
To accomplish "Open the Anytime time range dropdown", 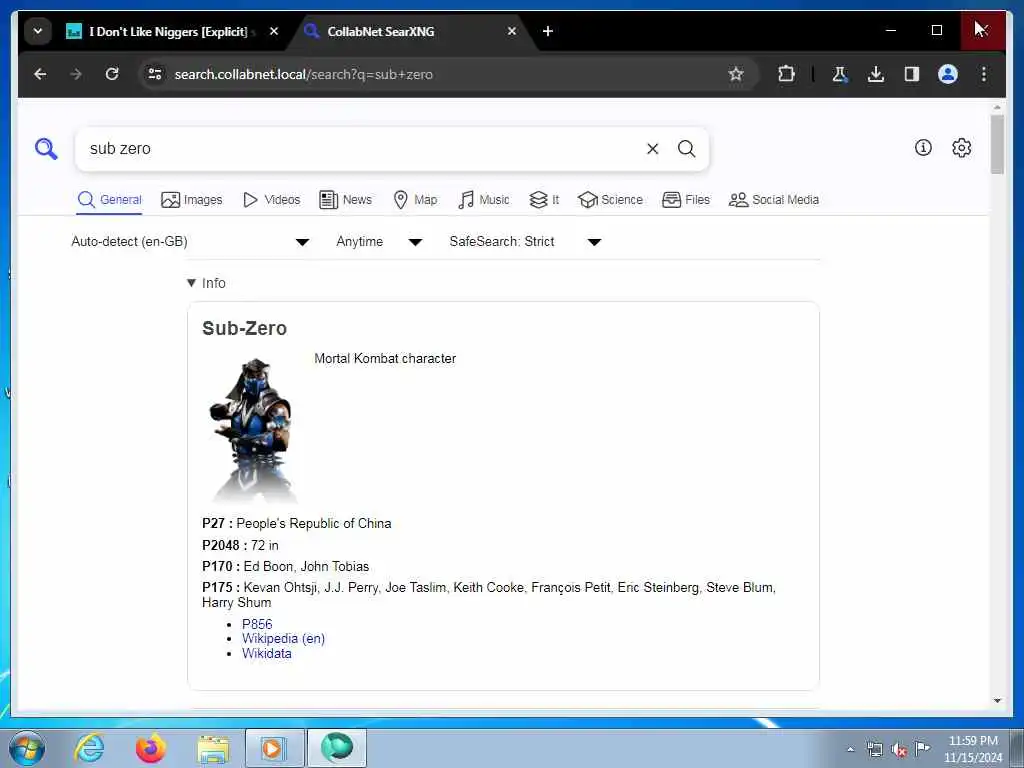I will click(x=379, y=242).
